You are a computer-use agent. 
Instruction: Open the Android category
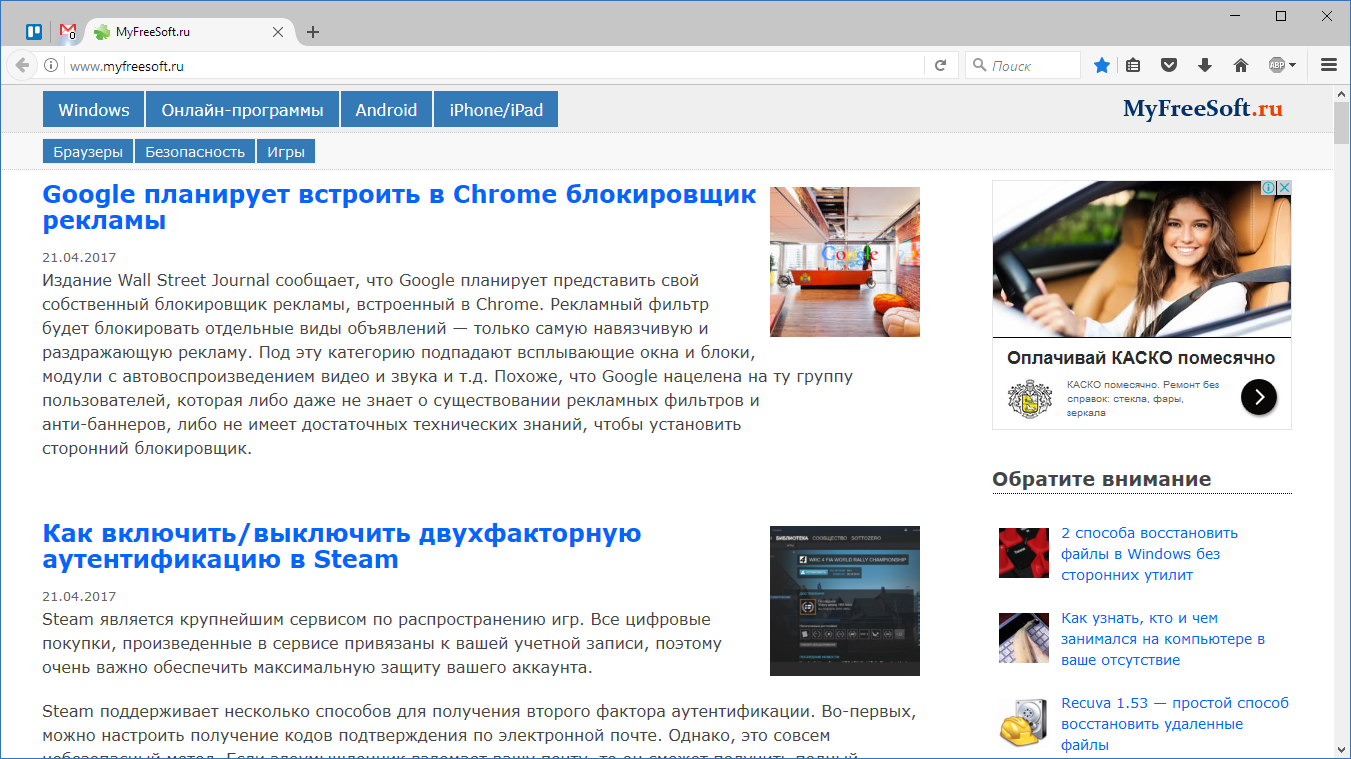pos(386,110)
